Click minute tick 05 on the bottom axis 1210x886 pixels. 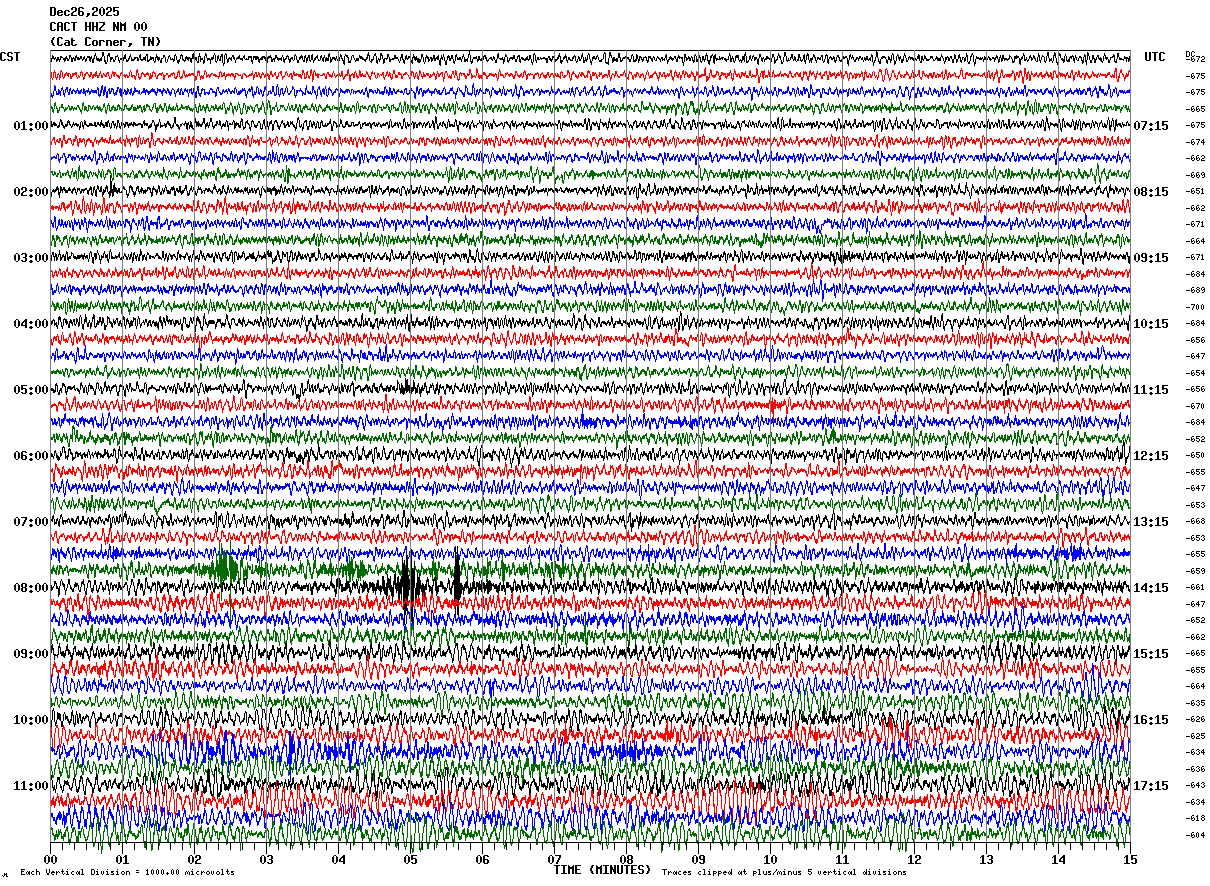tap(410, 859)
